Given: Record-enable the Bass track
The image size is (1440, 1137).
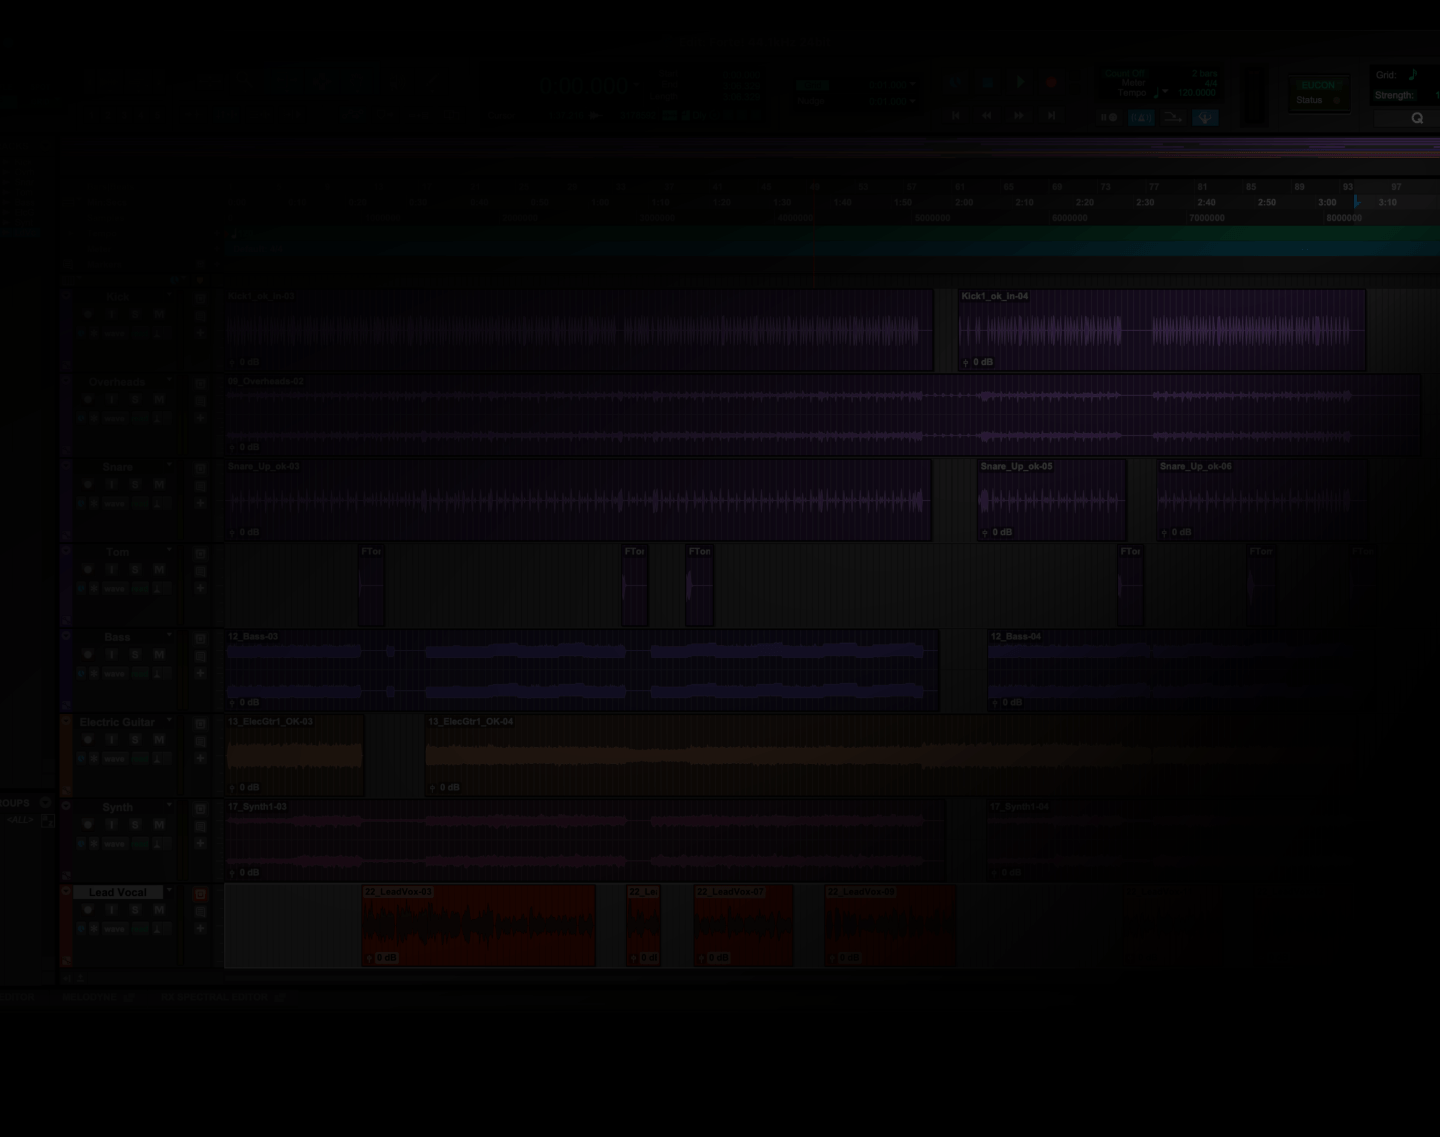Looking at the screenshot, I should [88, 654].
